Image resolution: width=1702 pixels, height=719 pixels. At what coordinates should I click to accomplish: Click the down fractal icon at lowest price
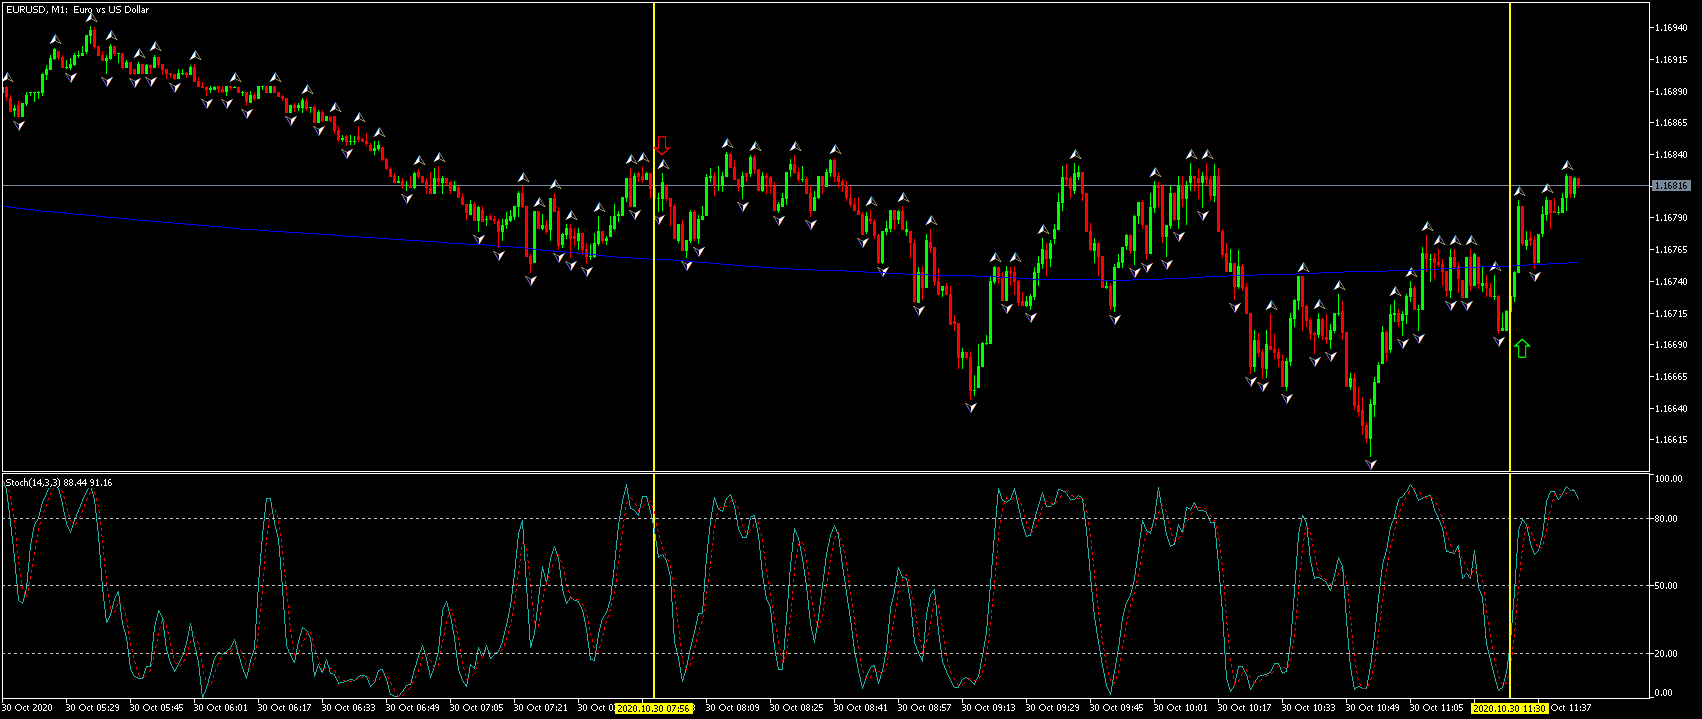pos(1371,464)
